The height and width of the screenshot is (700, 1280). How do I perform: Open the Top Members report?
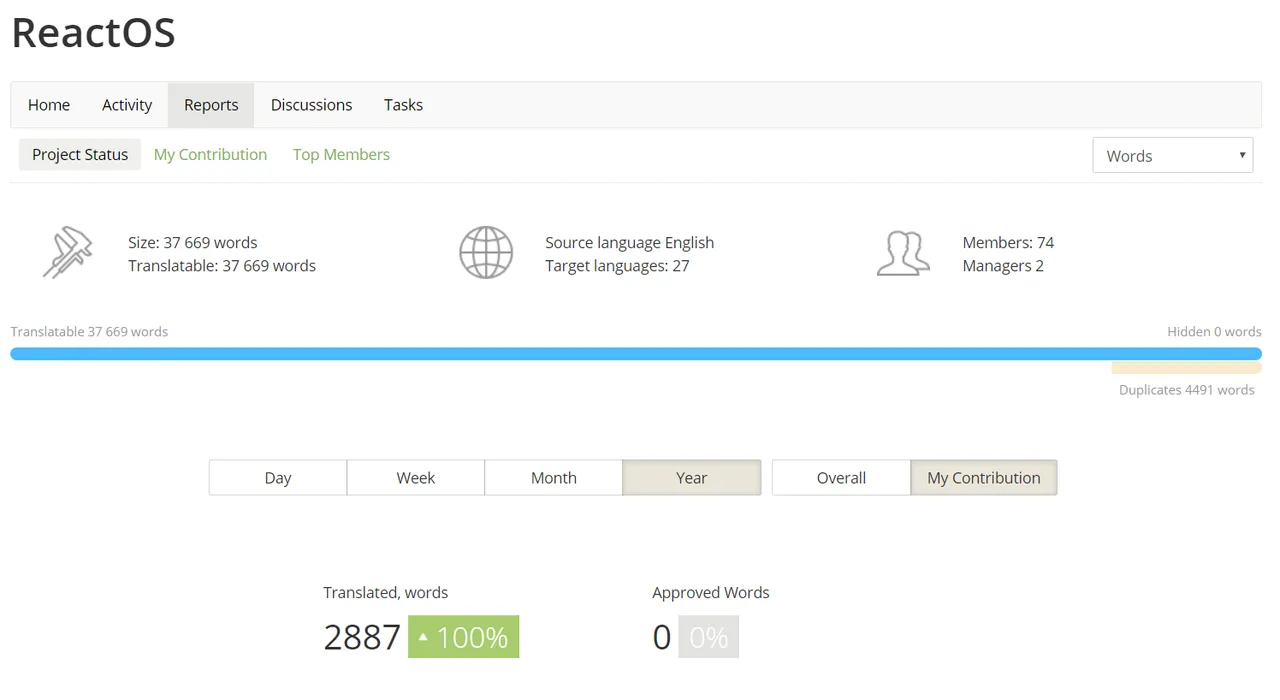coord(341,155)
